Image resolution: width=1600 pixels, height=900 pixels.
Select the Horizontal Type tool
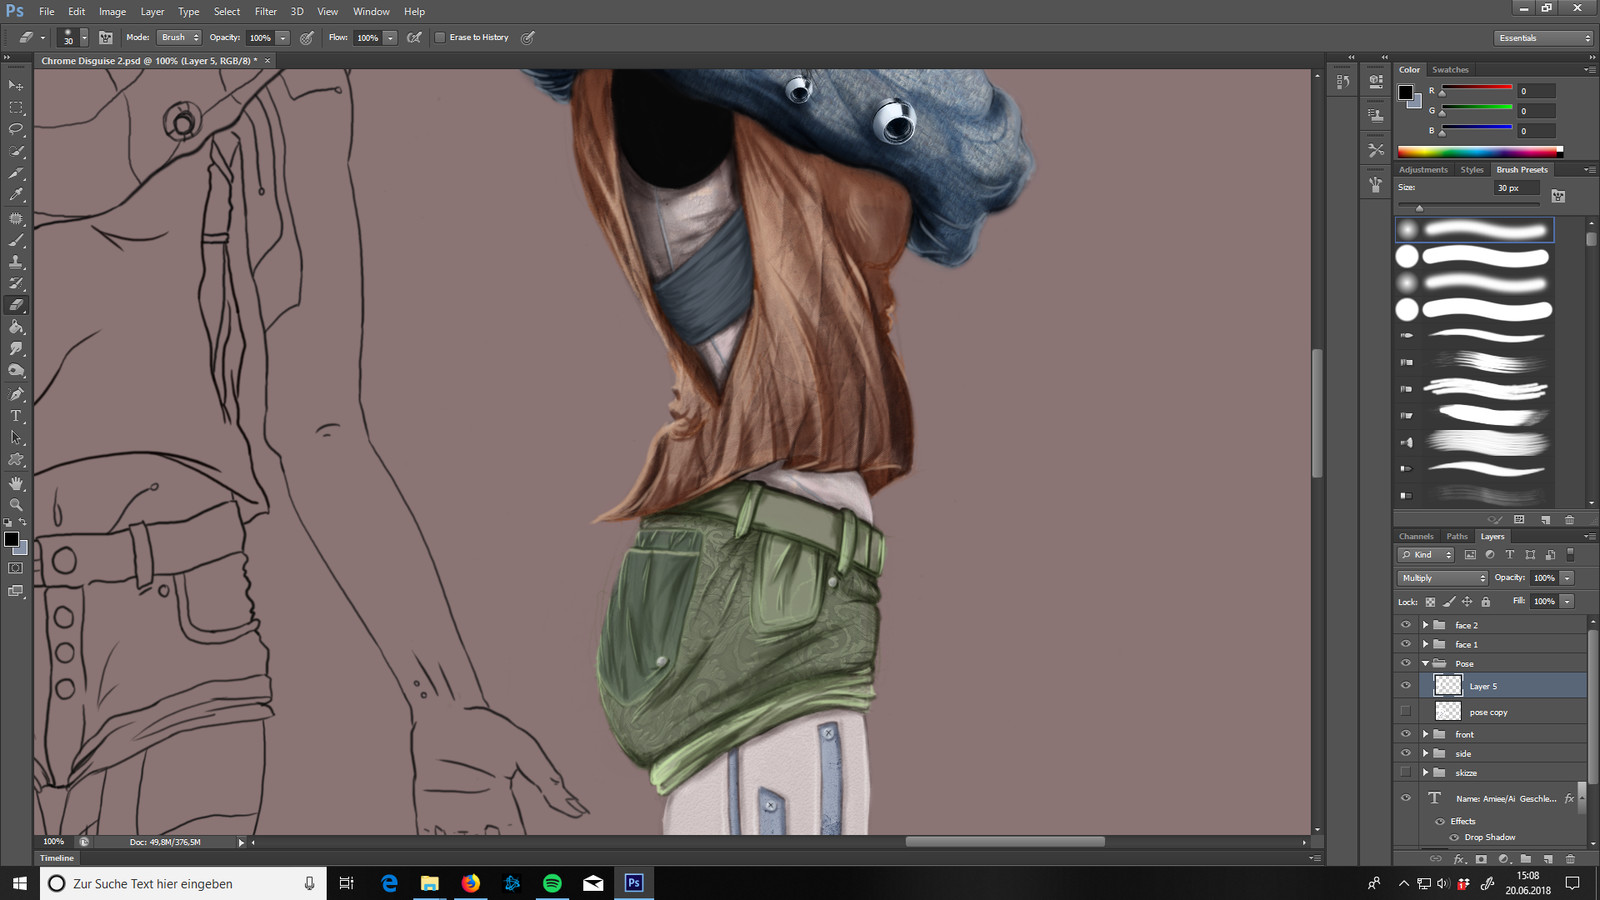click(x=16, y=416)
